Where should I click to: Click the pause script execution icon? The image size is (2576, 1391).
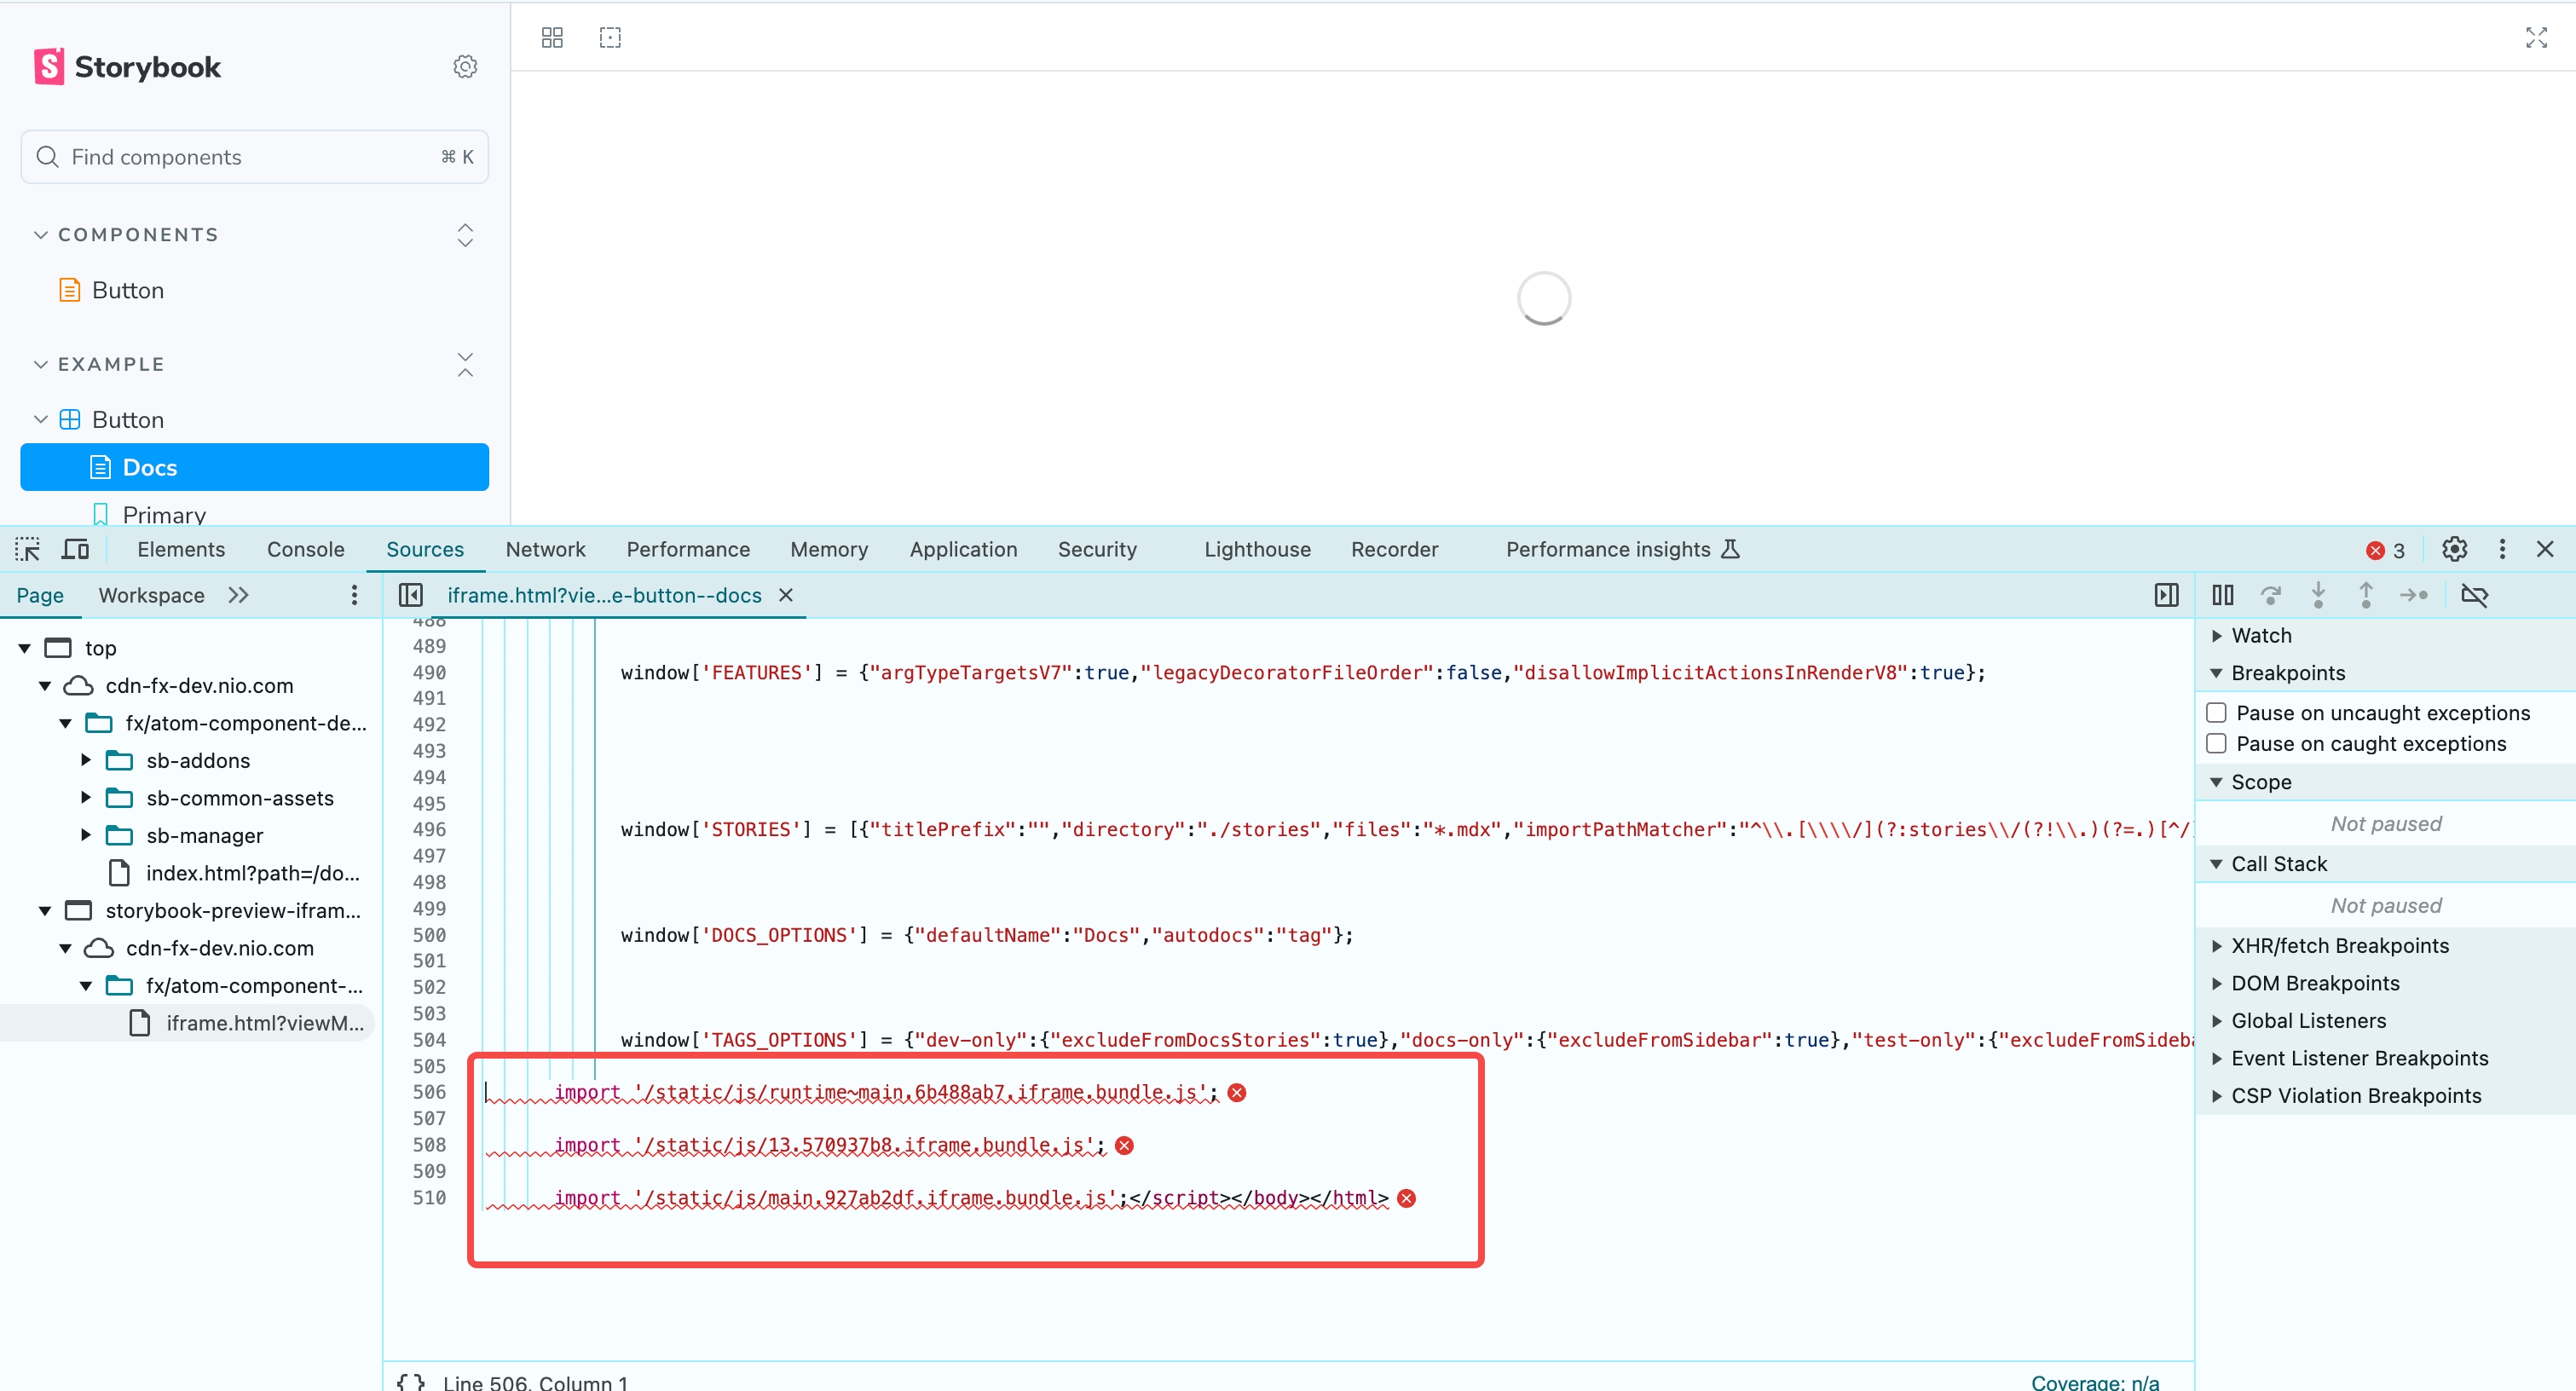pyautogui.click(x=2222, y=595)
